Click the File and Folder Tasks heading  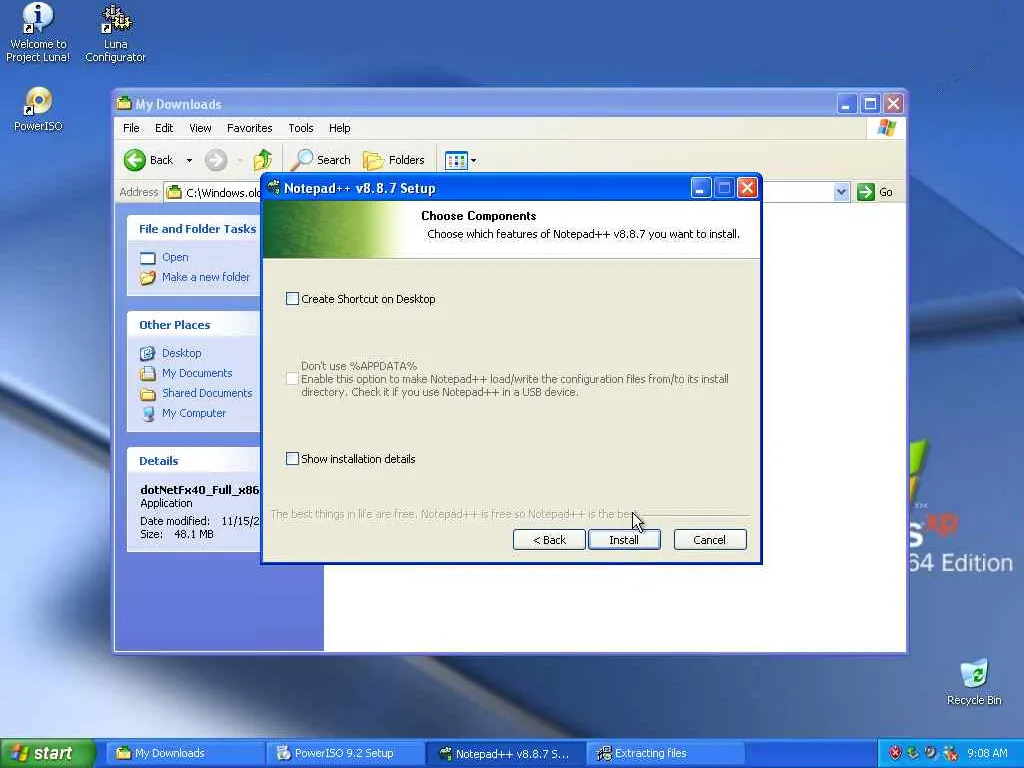[197, 229]
